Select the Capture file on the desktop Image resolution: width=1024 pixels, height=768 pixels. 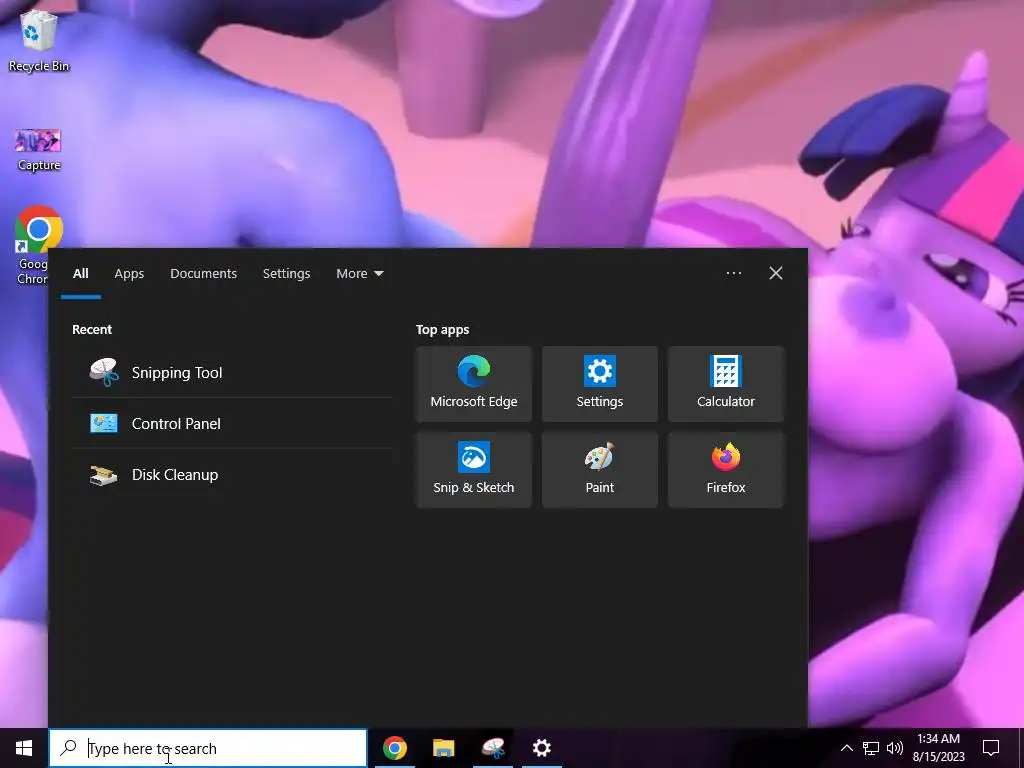click(x=39, y=150)
